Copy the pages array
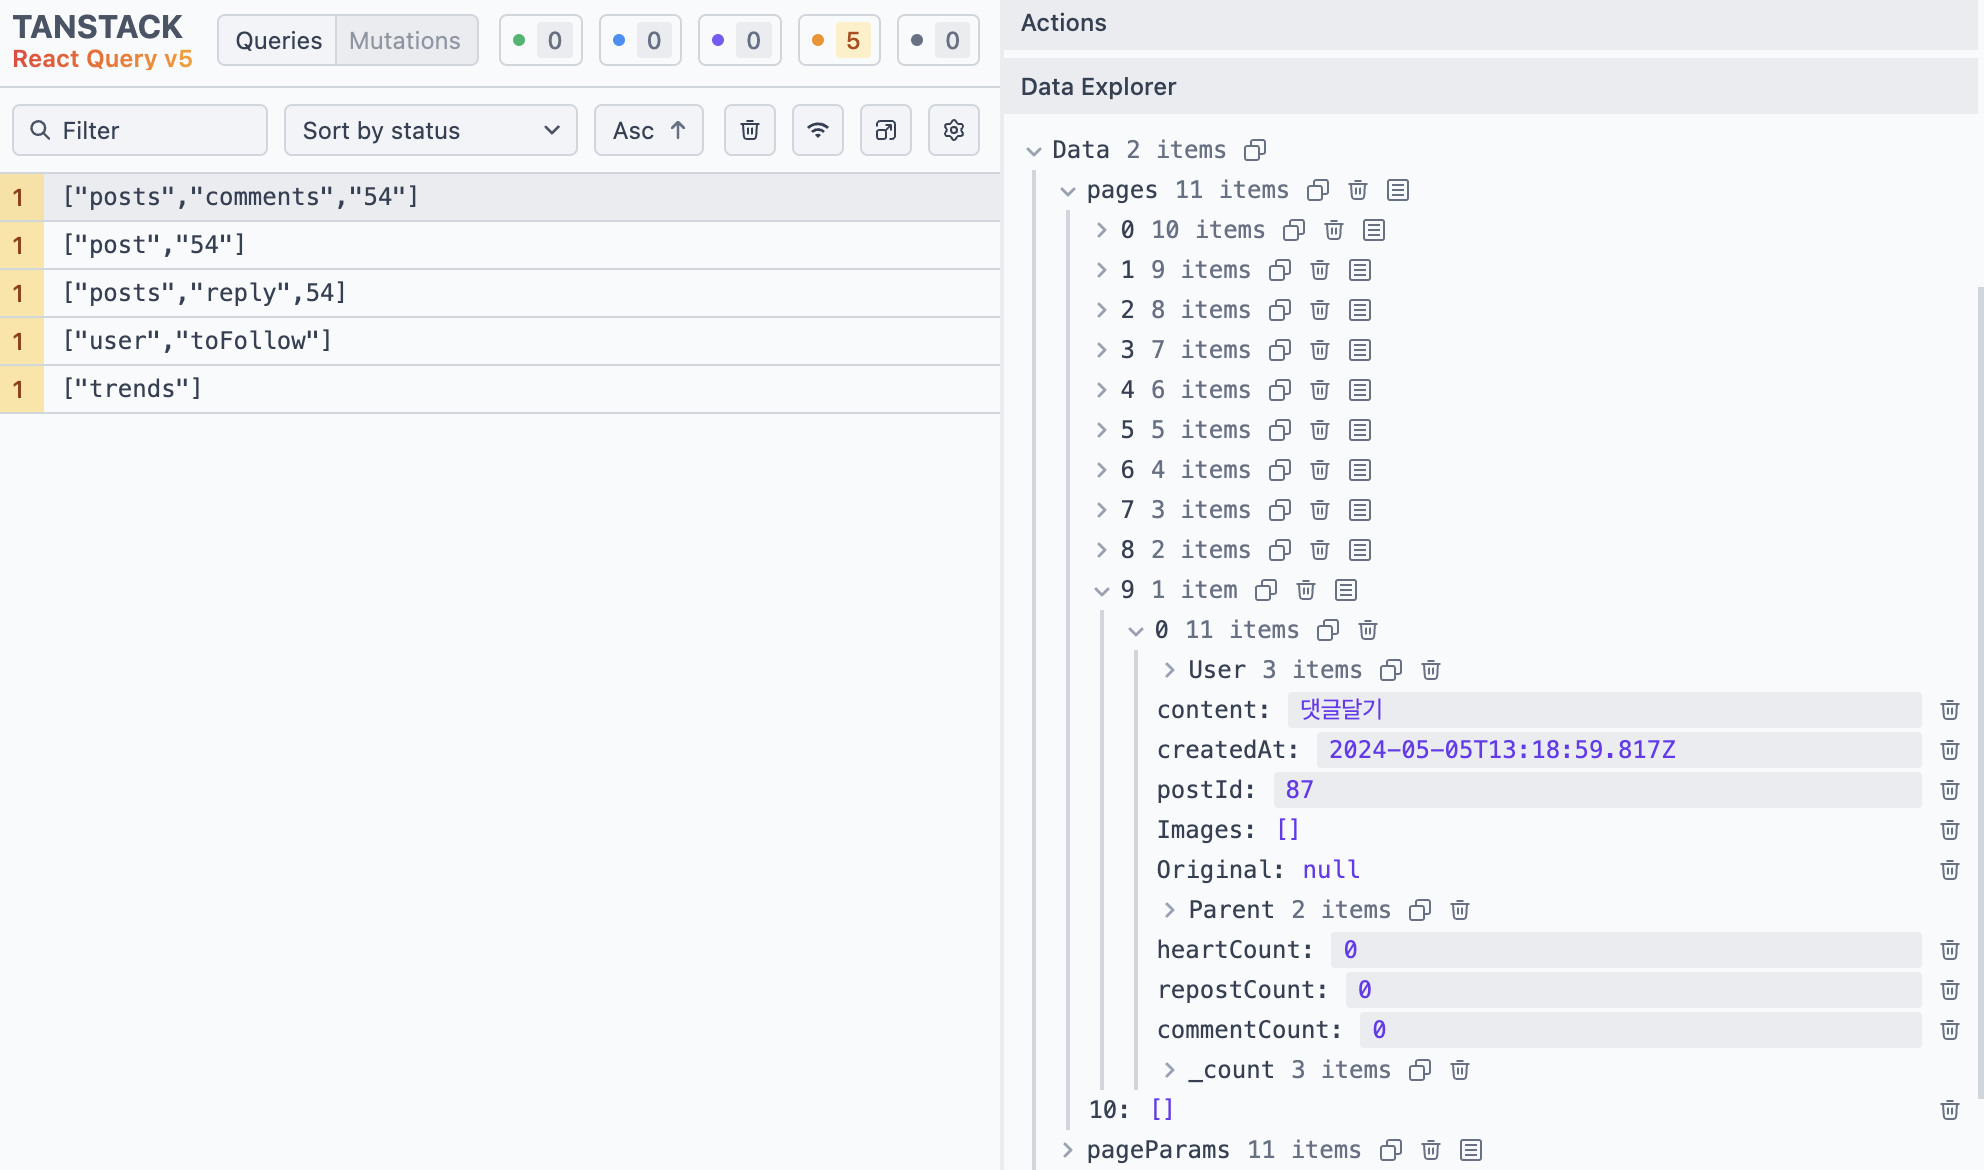 click(x=1318, y=190)
